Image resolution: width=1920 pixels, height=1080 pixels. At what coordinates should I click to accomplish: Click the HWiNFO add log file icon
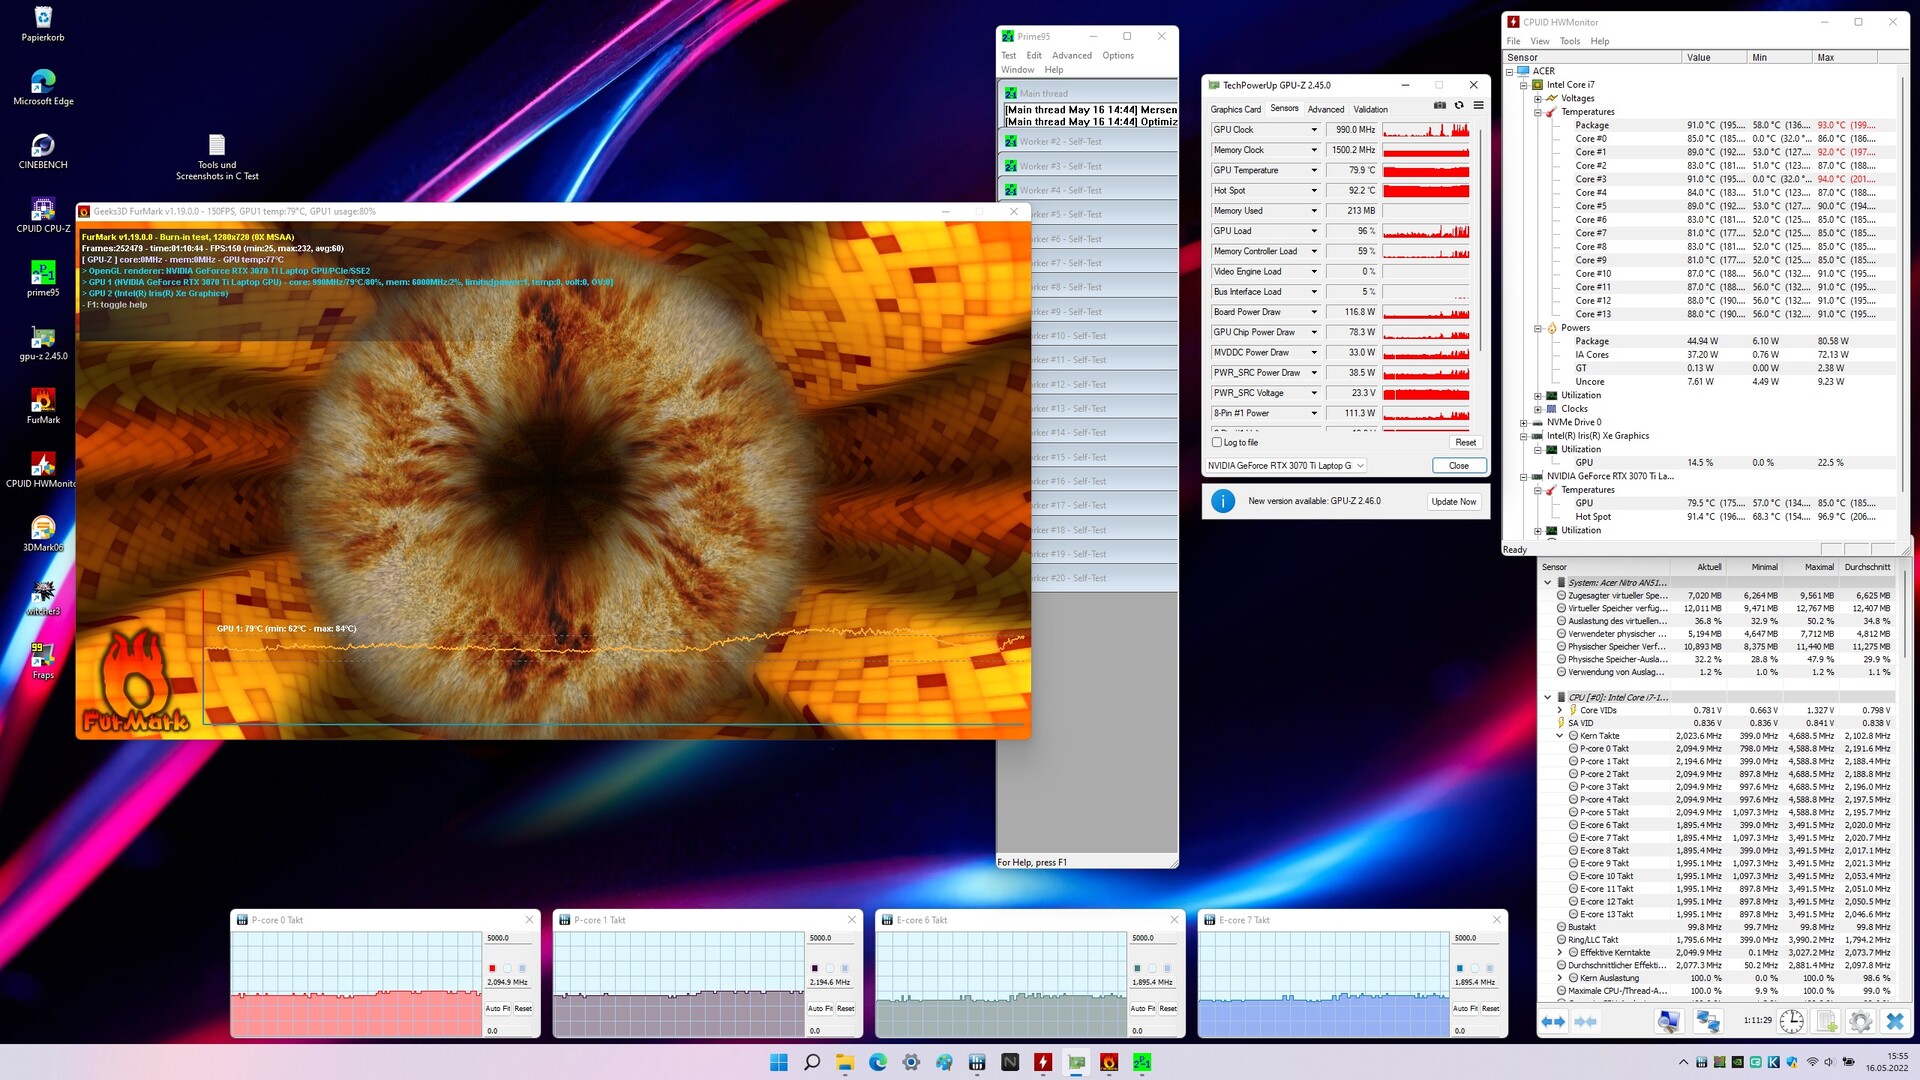pos(1826,1021)
